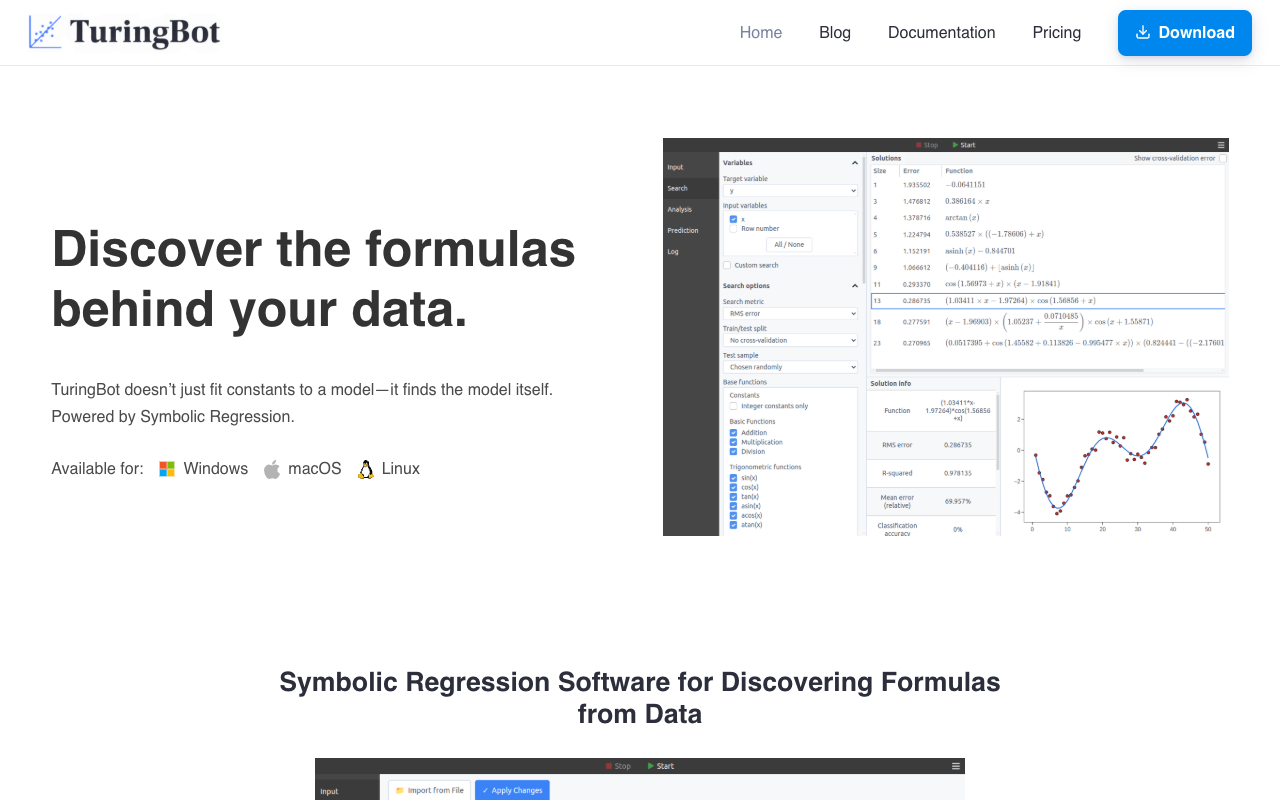
Task: Go to the Home nav link
Action: pos(761,33)
